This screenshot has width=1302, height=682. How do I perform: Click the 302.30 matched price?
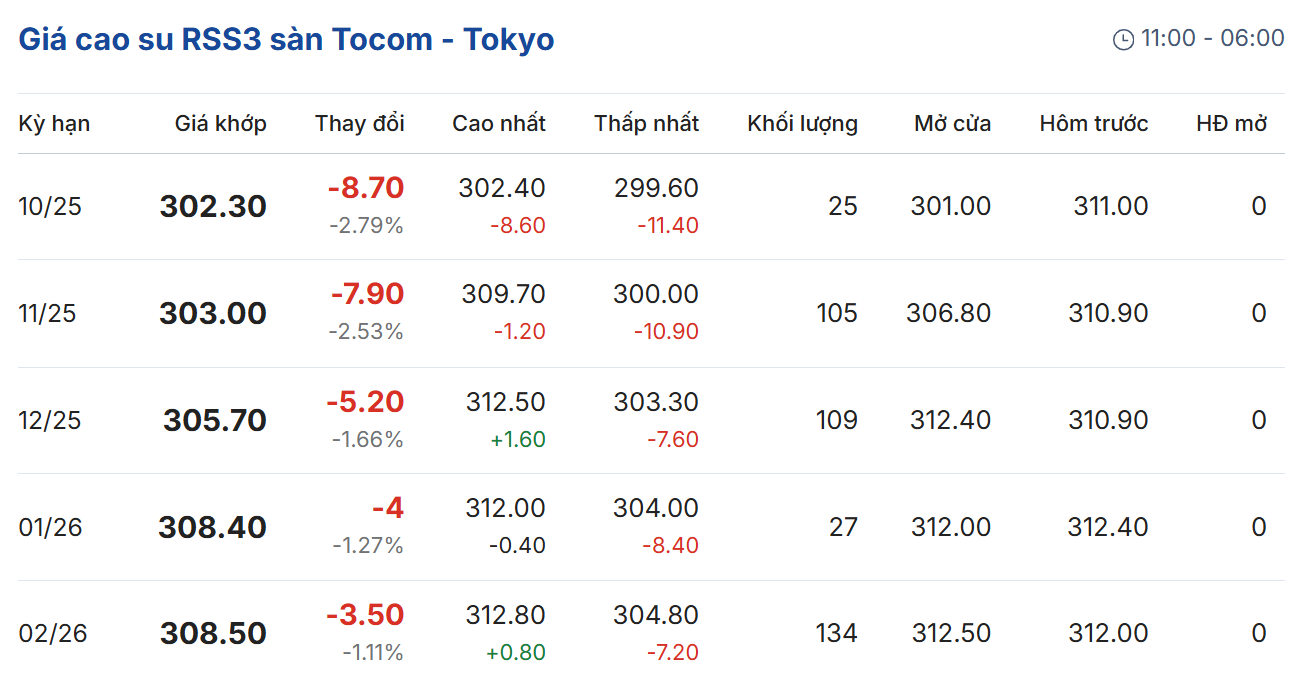(x=213, y=207)
